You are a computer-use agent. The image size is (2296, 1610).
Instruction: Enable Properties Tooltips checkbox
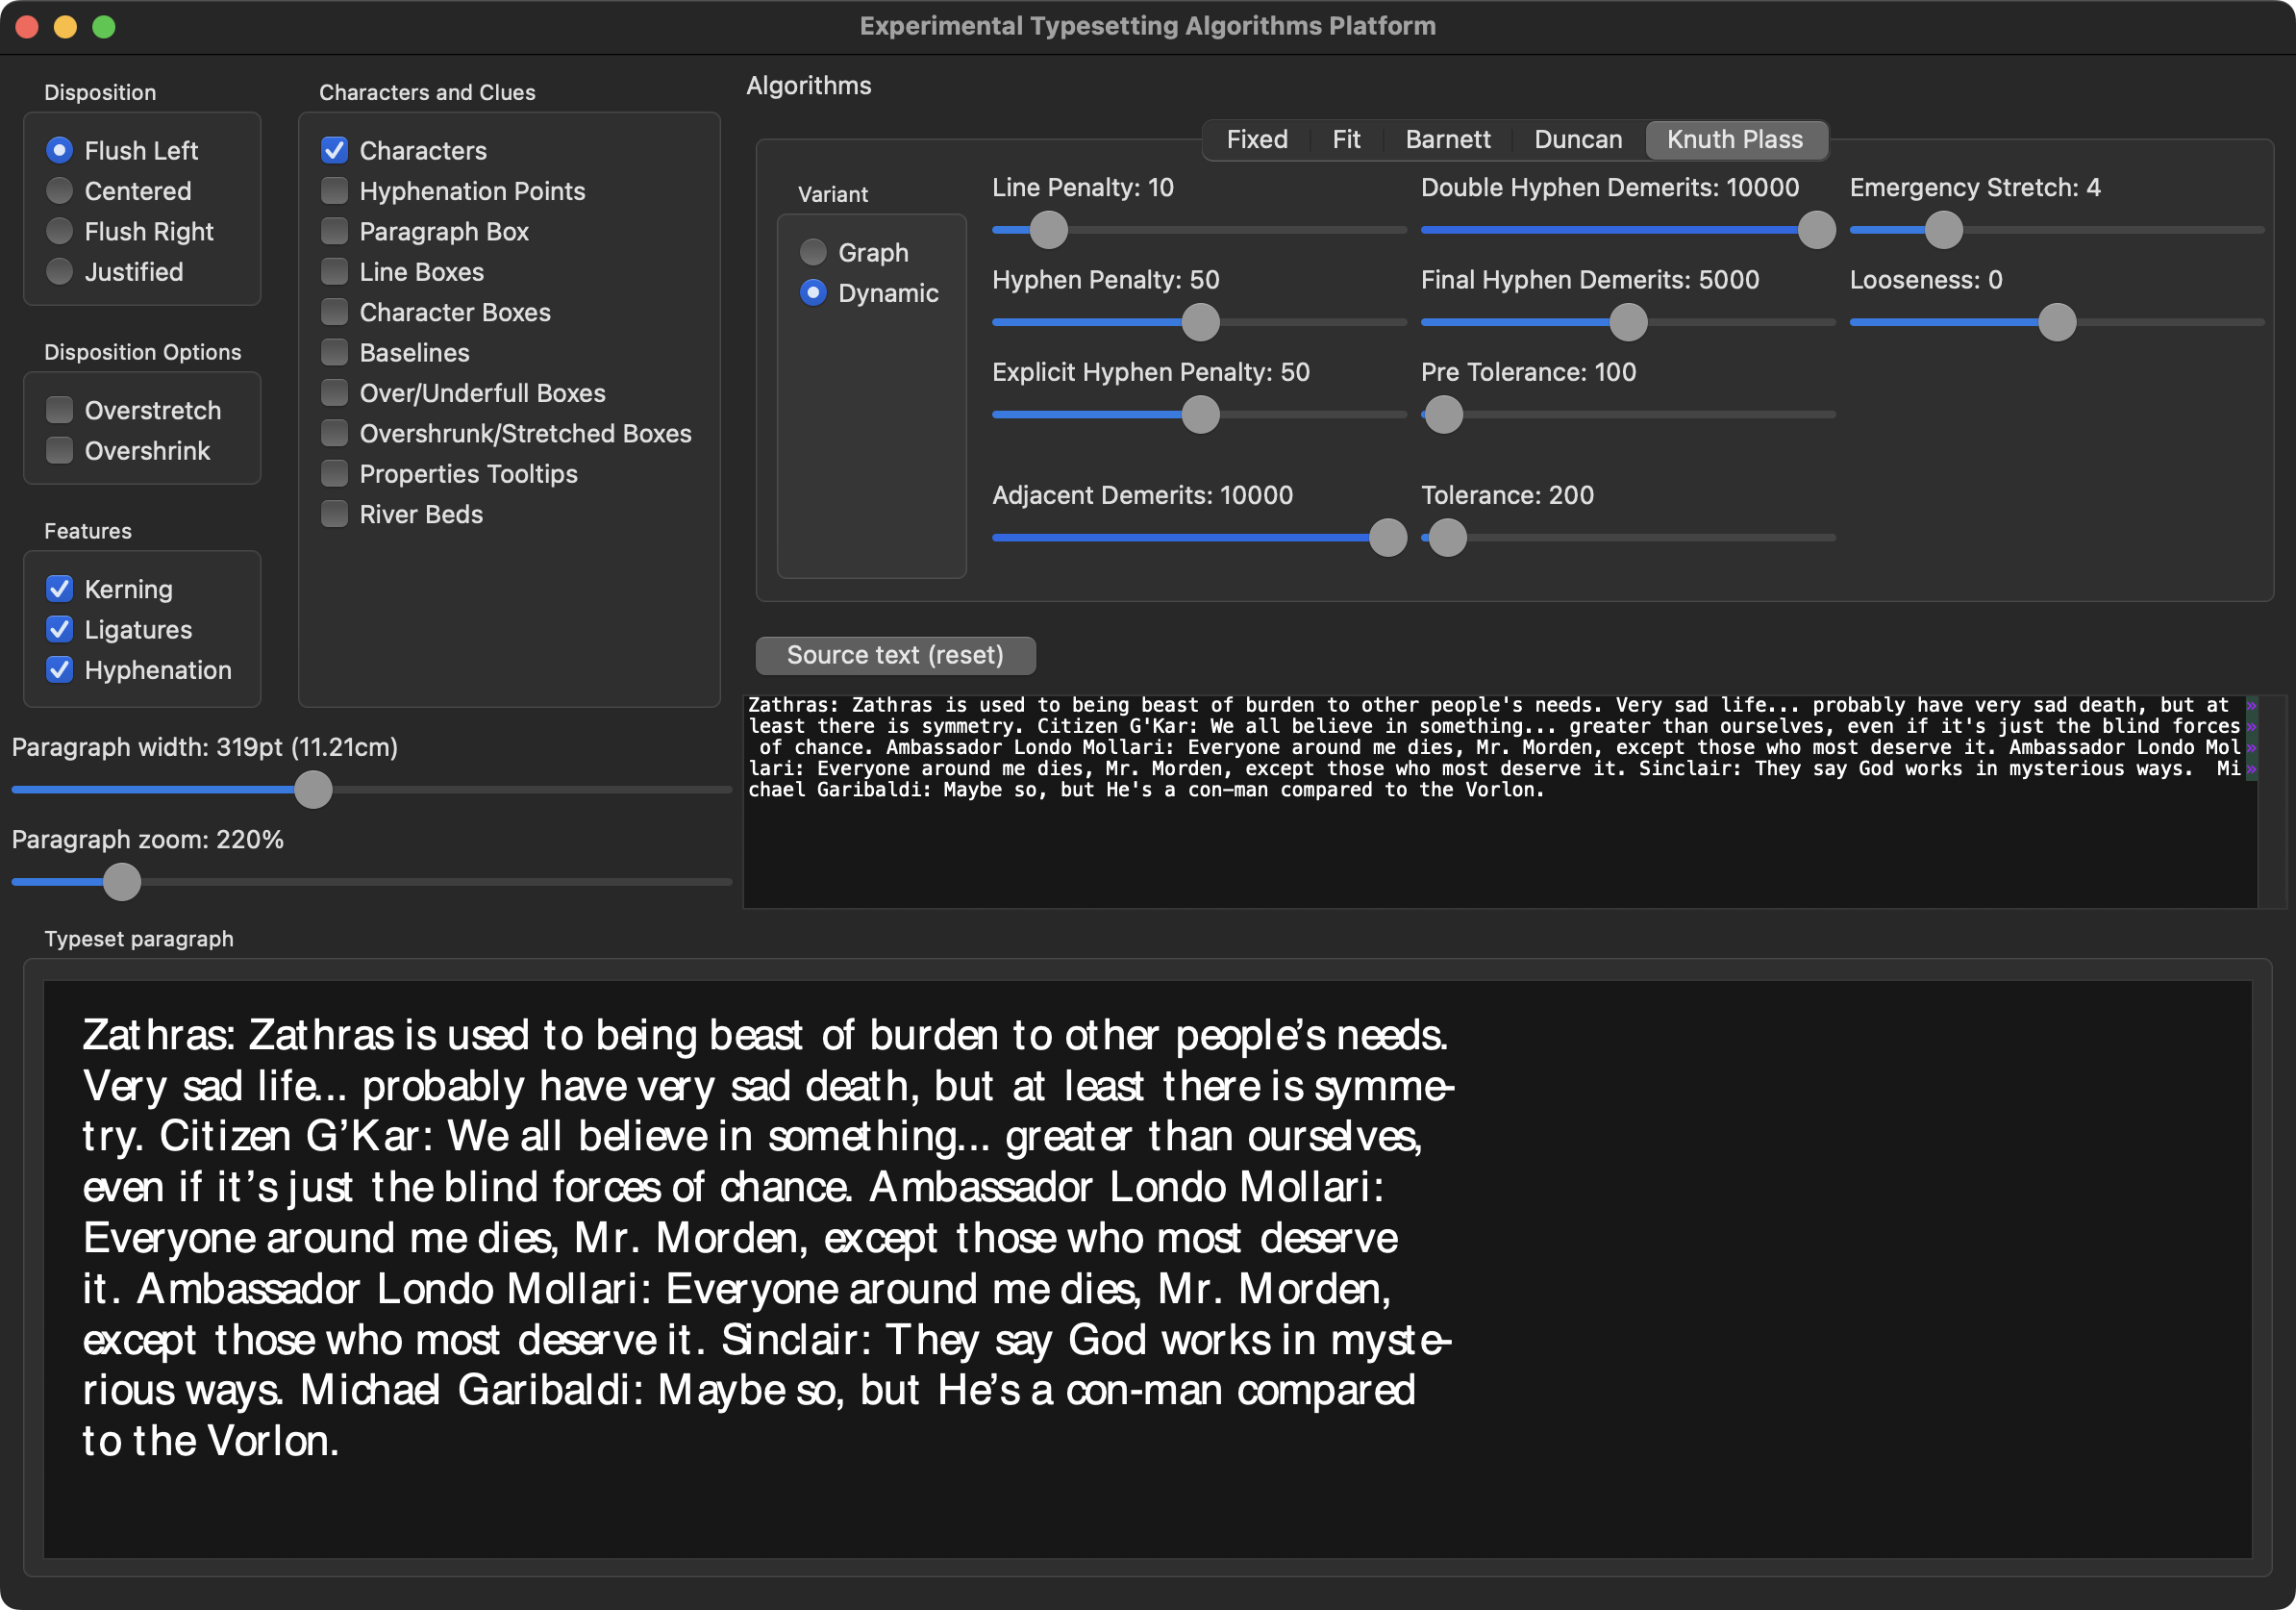(x=334, y=474)
